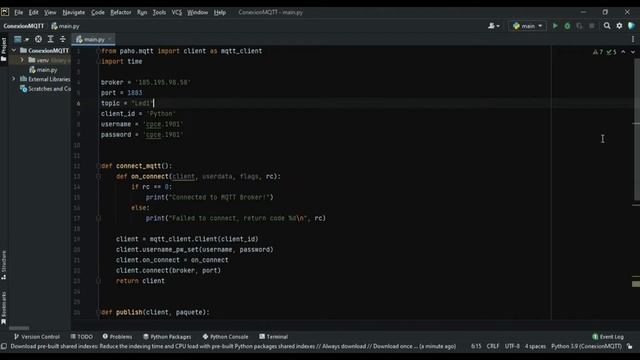The height and width of the screenshot is (360, 640).
Task: Click the read-only lock status icon
Action: coord(630,347)
